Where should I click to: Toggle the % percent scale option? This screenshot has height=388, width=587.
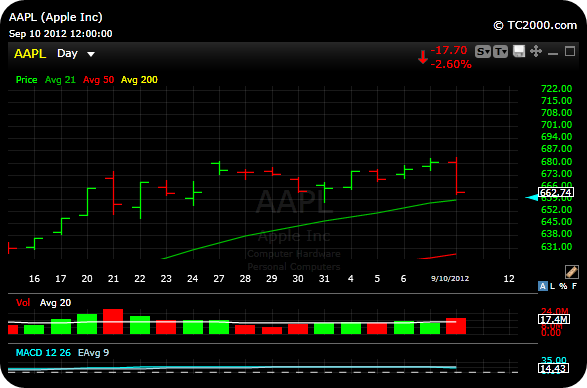(x=563, y=286)
